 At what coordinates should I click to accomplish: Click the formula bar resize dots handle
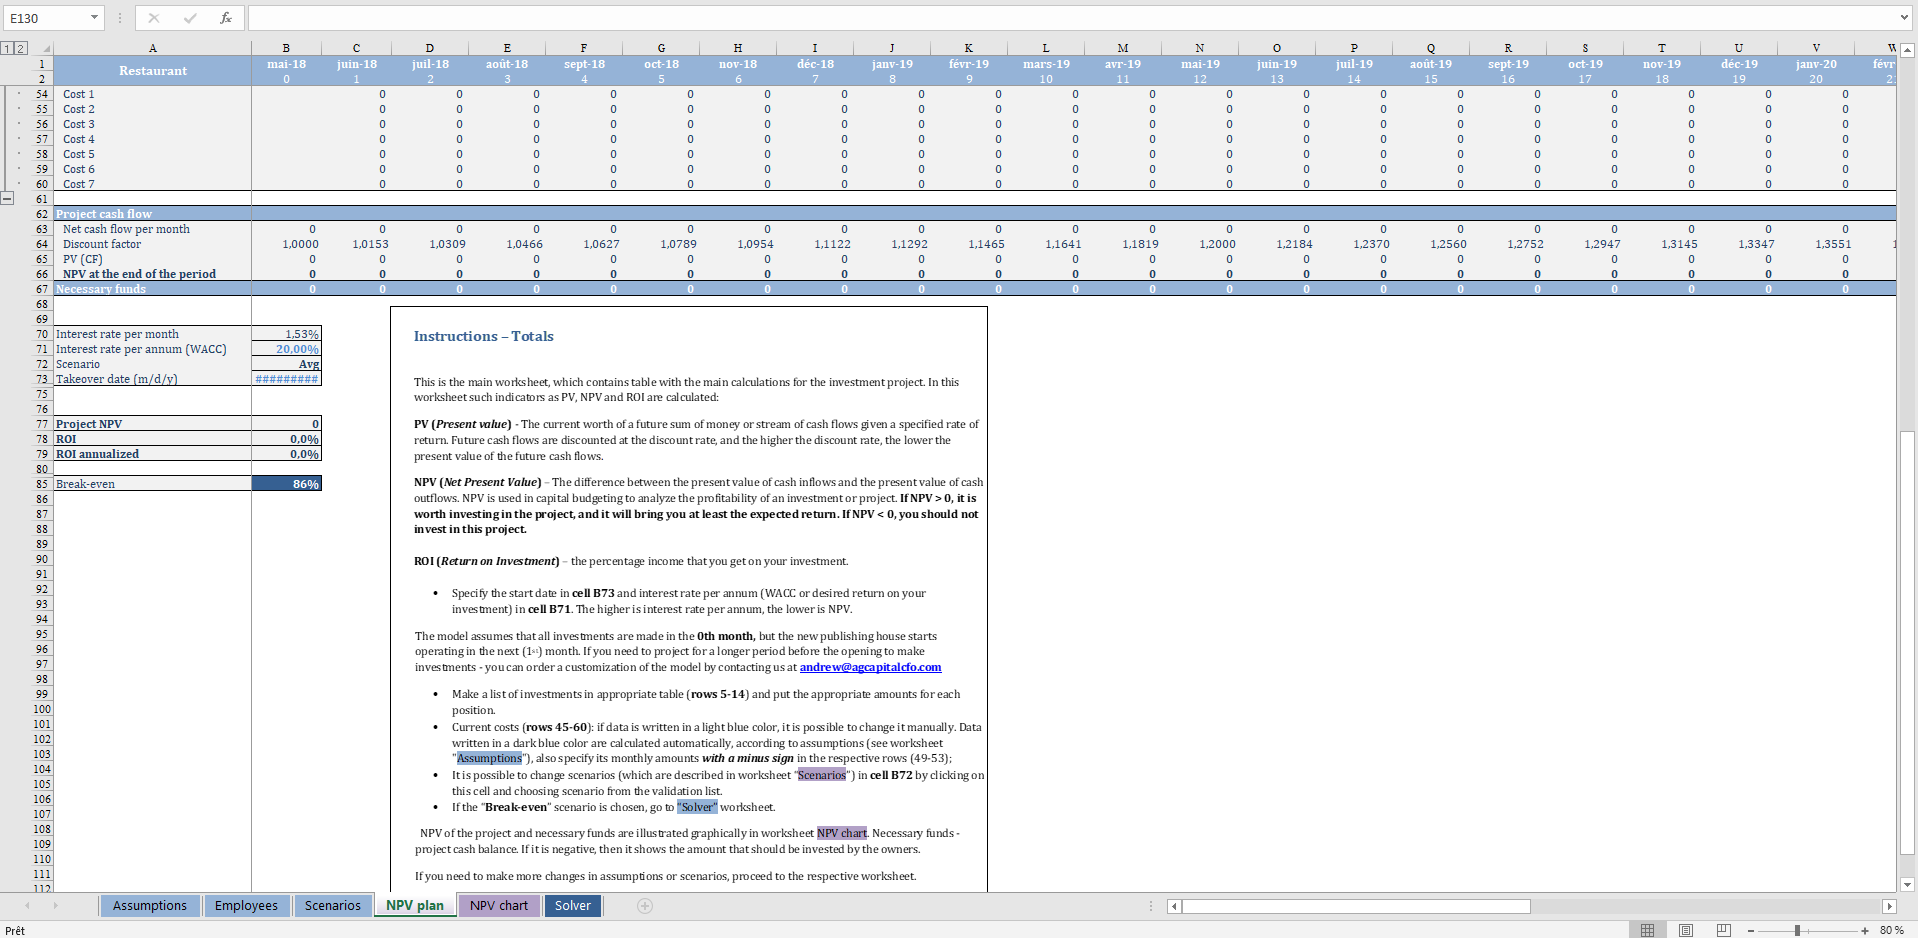coord(120,18)
